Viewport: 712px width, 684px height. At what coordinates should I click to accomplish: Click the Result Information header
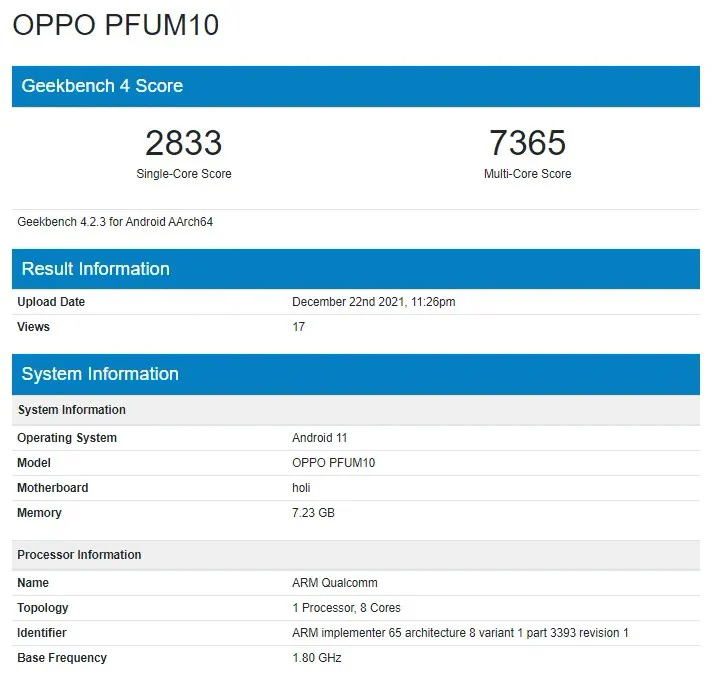coord(95,269)
